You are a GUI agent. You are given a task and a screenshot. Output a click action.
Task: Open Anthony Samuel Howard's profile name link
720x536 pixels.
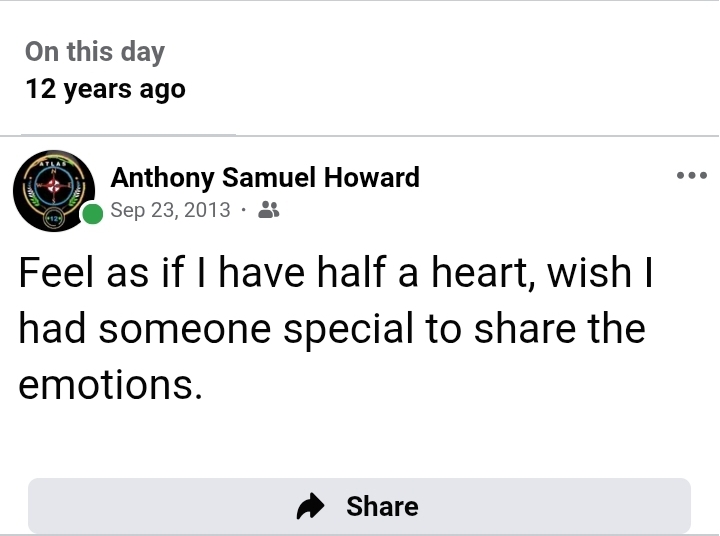pos(265,178)
